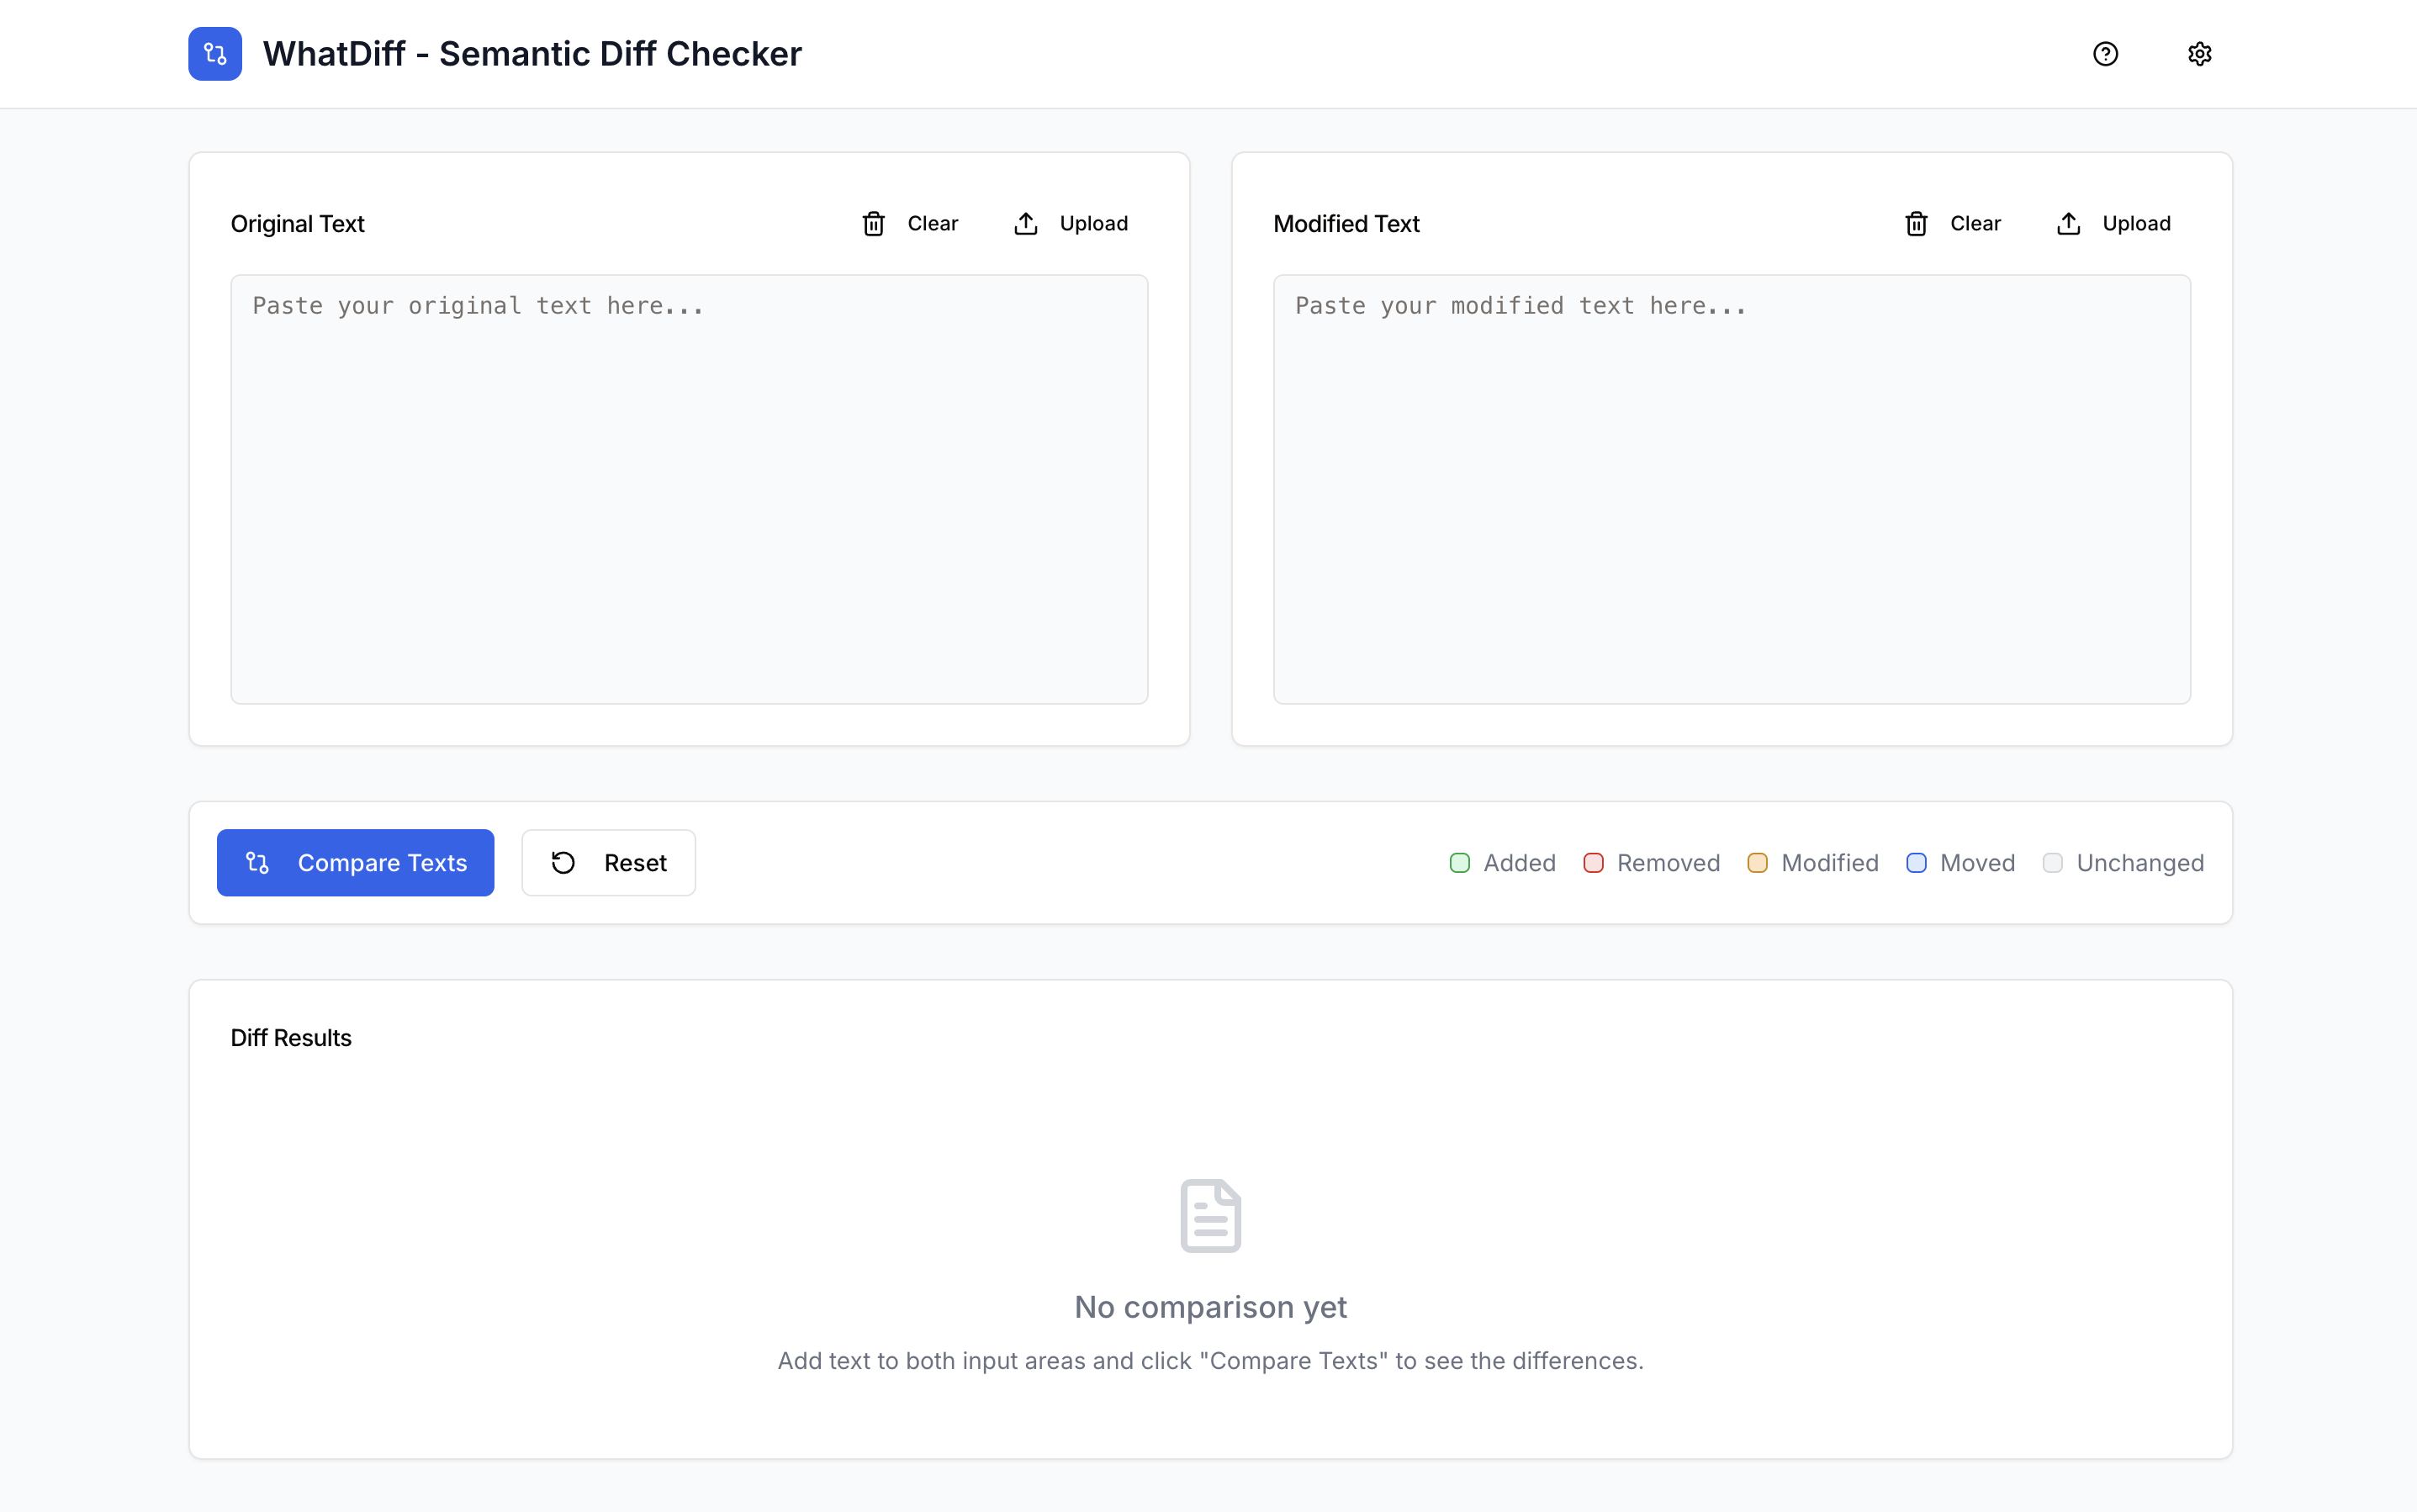Click the Original Text heading
The image size is (2417, 1512).
[297, 224]
